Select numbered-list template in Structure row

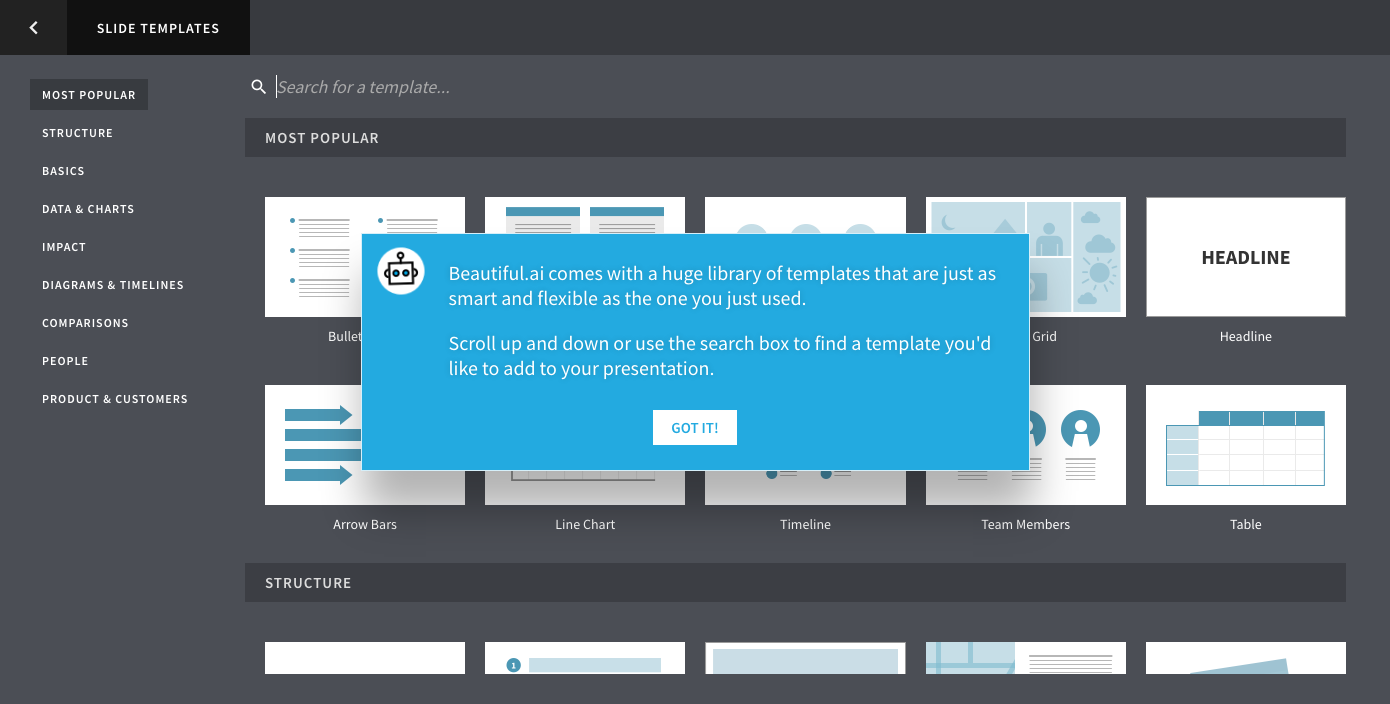pos(585,658)
